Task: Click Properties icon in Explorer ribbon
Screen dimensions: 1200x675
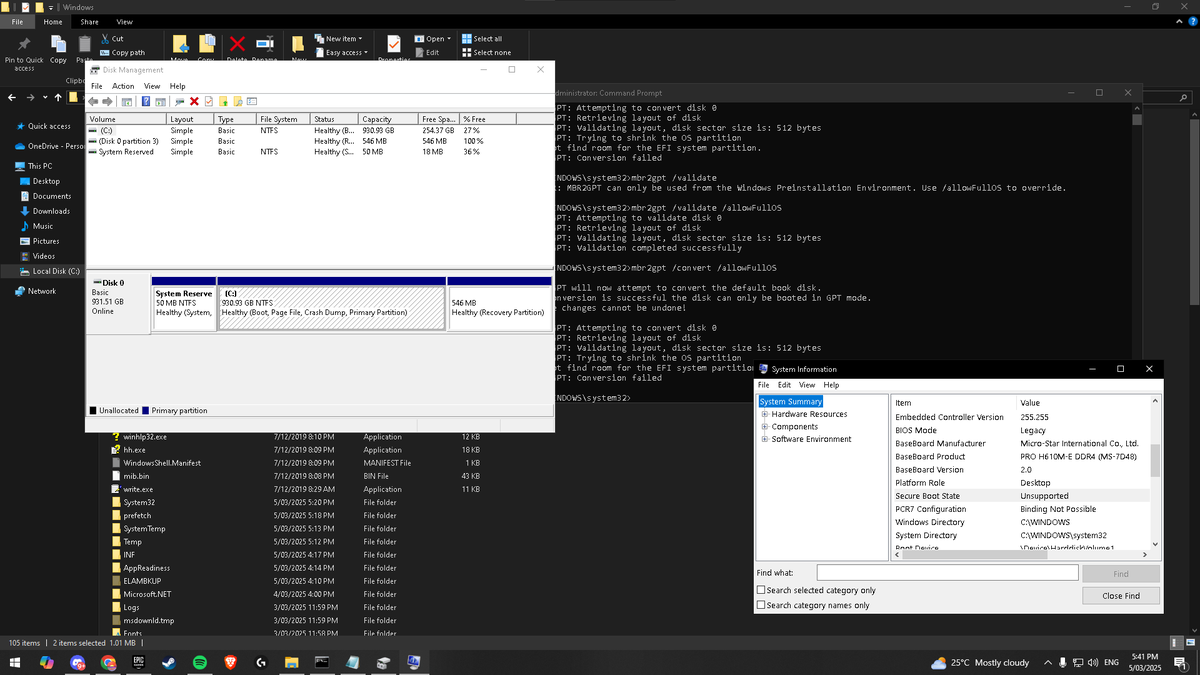Action: tap(394, 46)
